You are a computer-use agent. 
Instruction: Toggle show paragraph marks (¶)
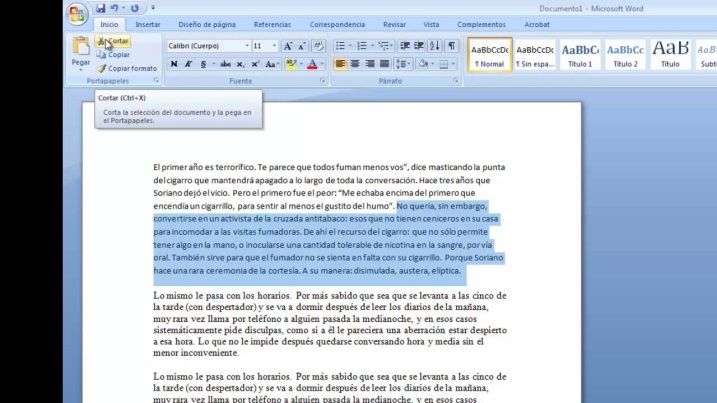(x=452, y=46)
